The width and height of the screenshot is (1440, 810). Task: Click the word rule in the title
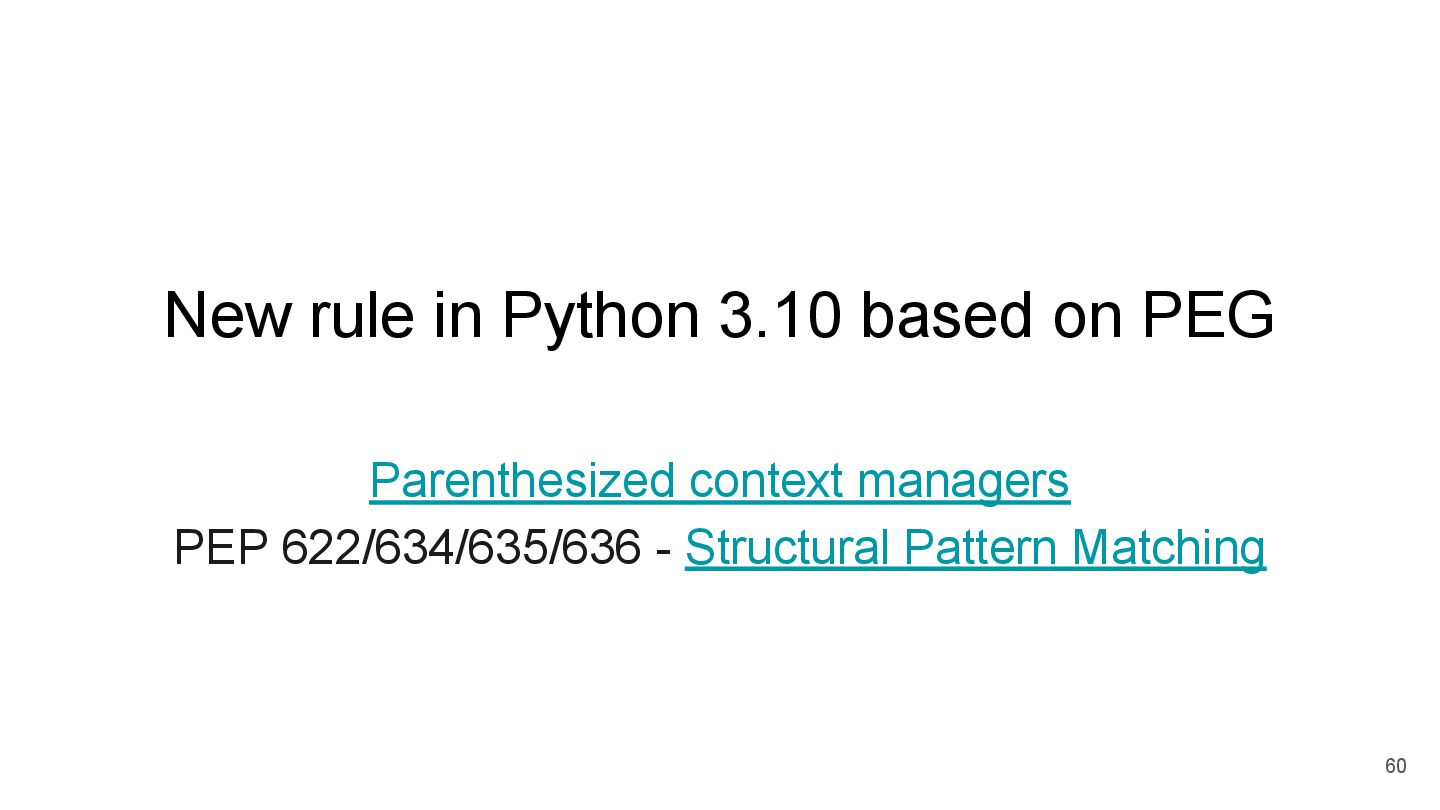click(361, 315)
